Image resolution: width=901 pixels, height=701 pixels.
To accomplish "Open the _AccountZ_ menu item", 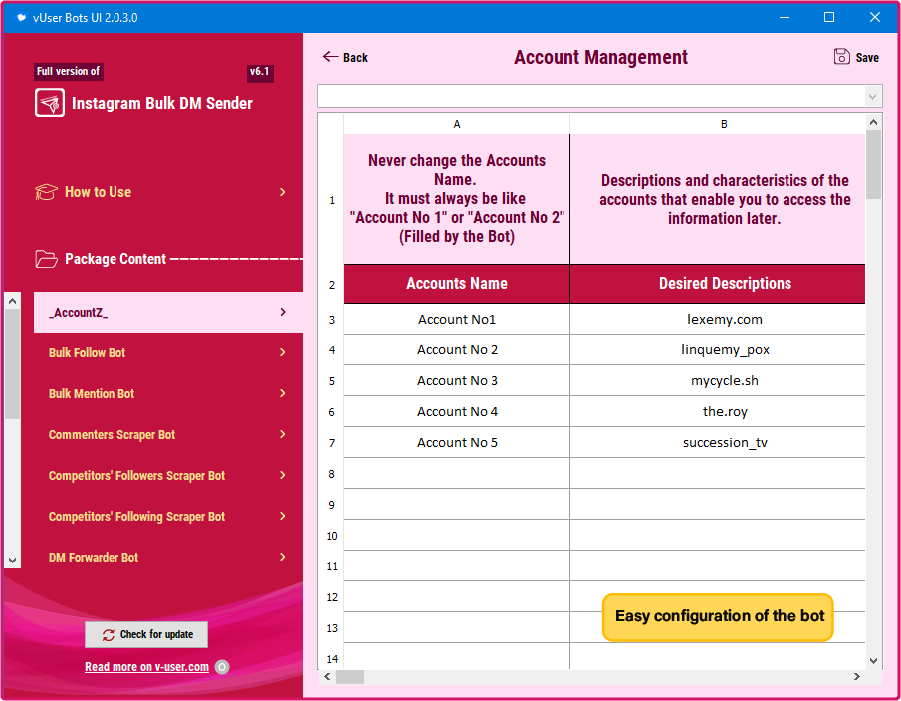I will [x=168, y=313].
